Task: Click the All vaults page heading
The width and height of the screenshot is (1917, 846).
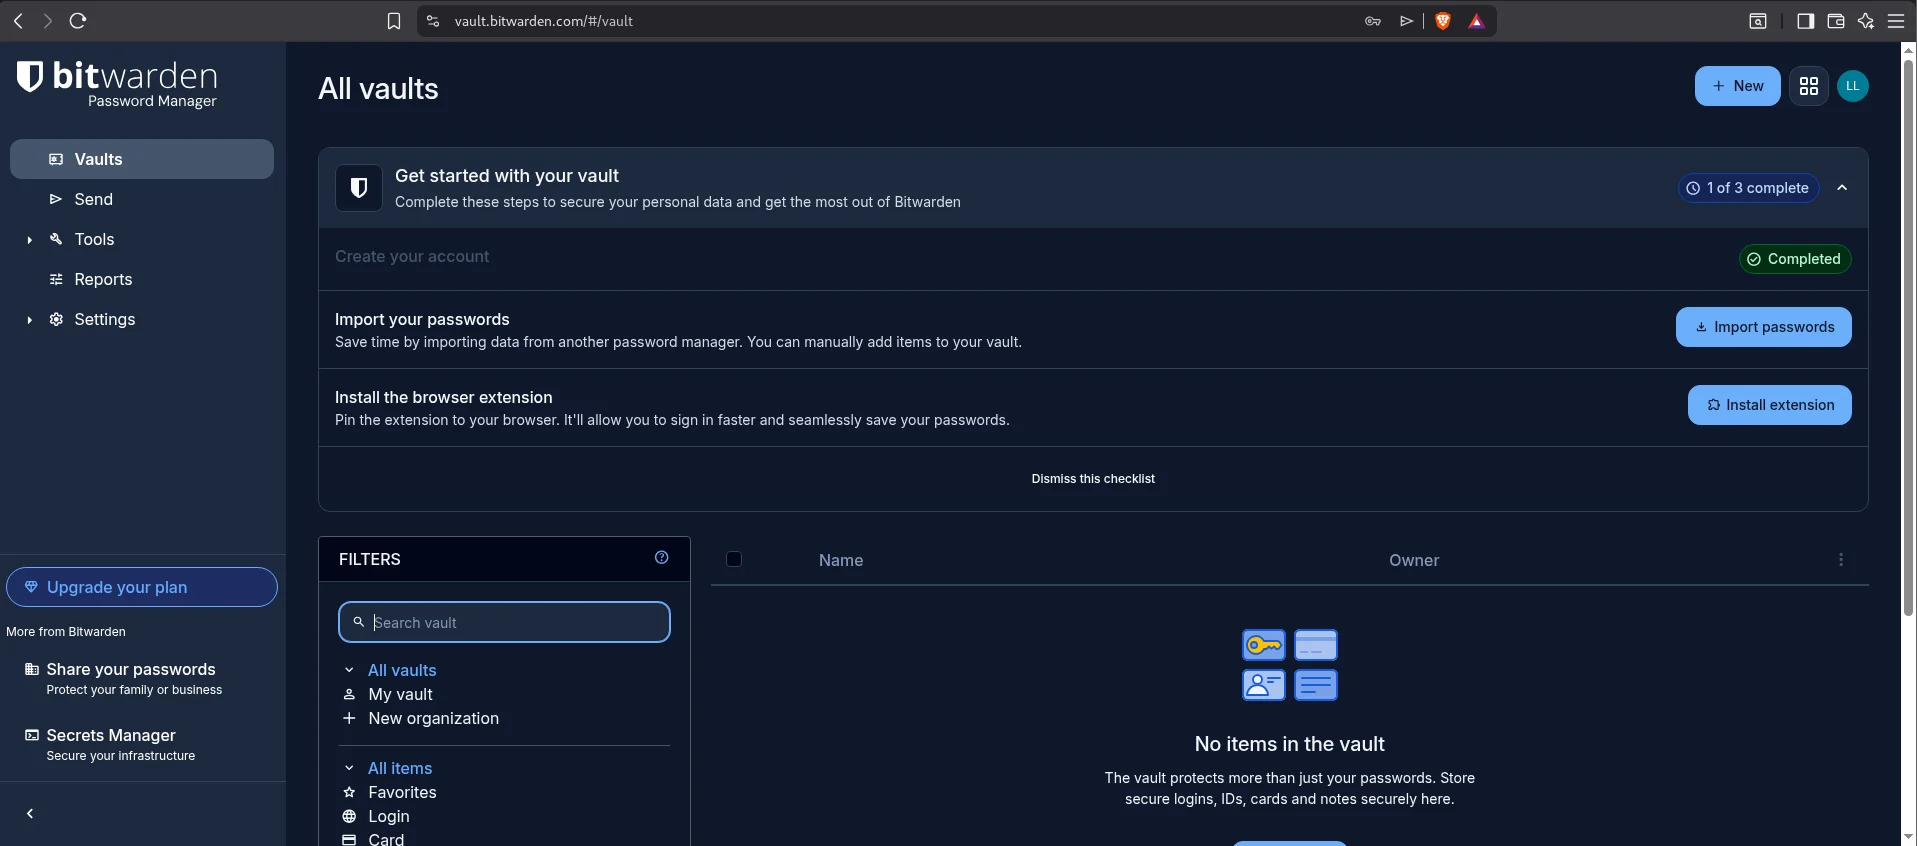Action: [x=378, y=88]
